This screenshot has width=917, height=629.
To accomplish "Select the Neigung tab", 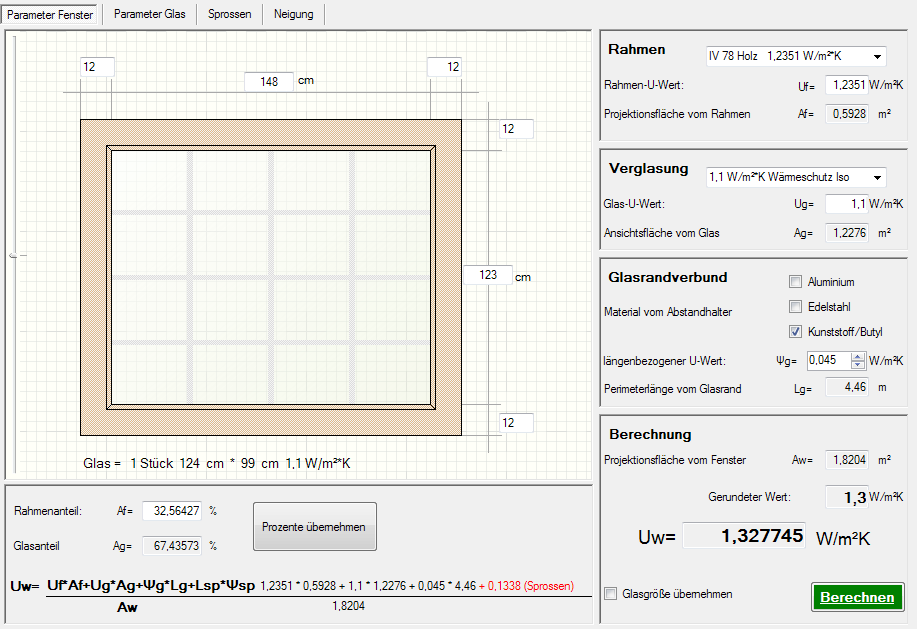I will [294, 14].
